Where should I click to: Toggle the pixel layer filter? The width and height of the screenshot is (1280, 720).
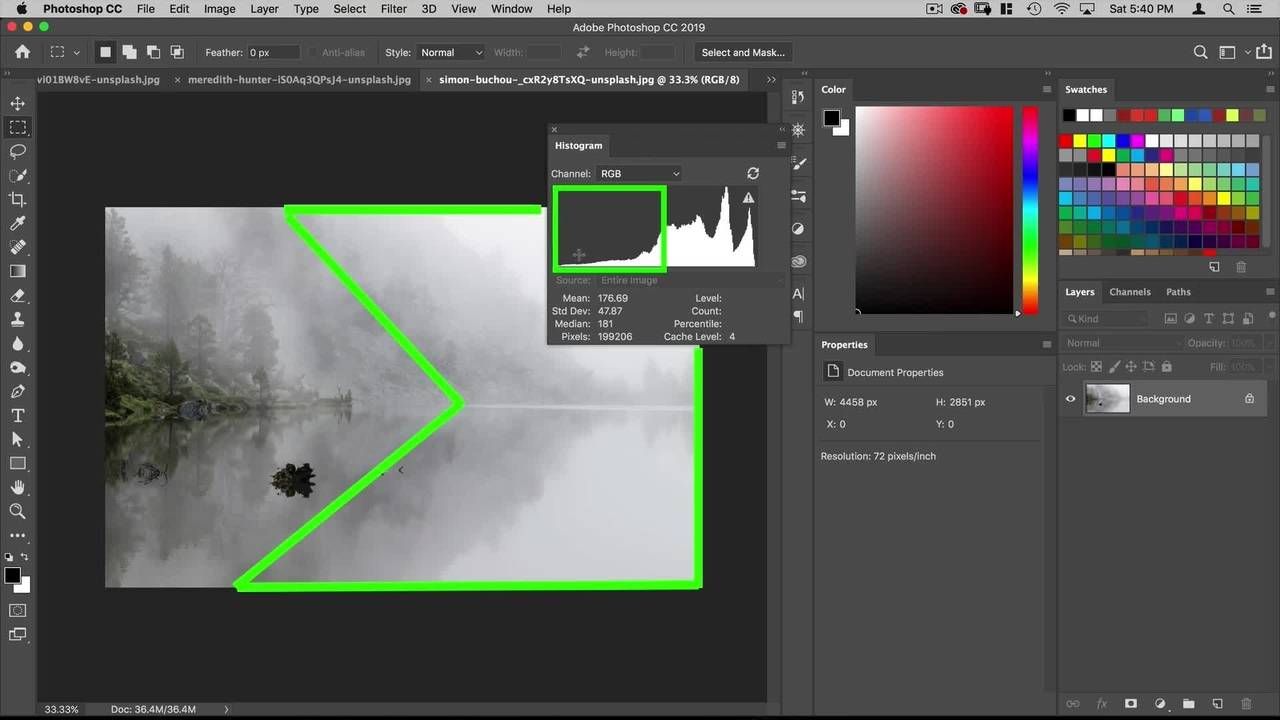[1170, 318]
